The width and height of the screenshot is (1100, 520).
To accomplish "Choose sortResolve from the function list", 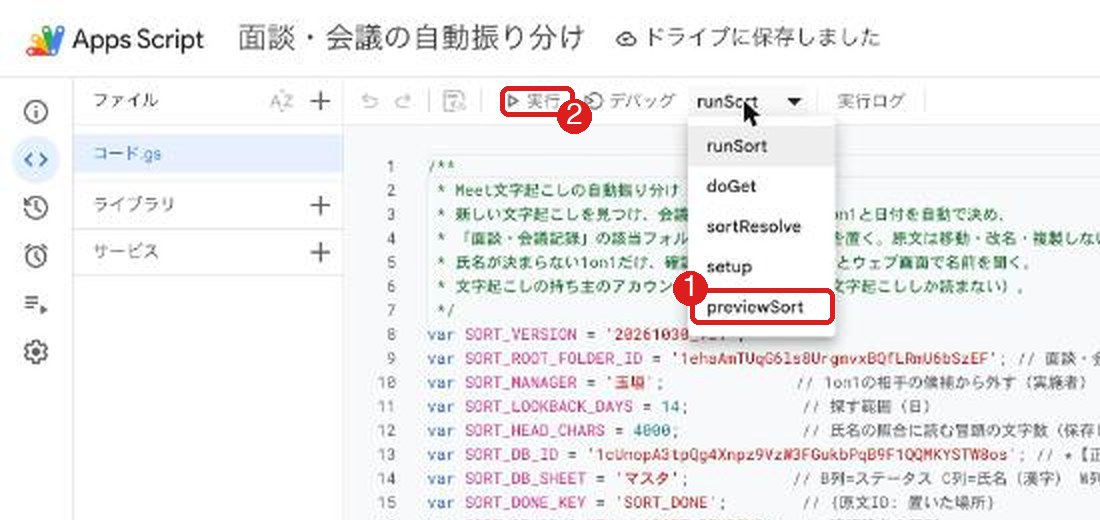I will click(x=761, y=227).
